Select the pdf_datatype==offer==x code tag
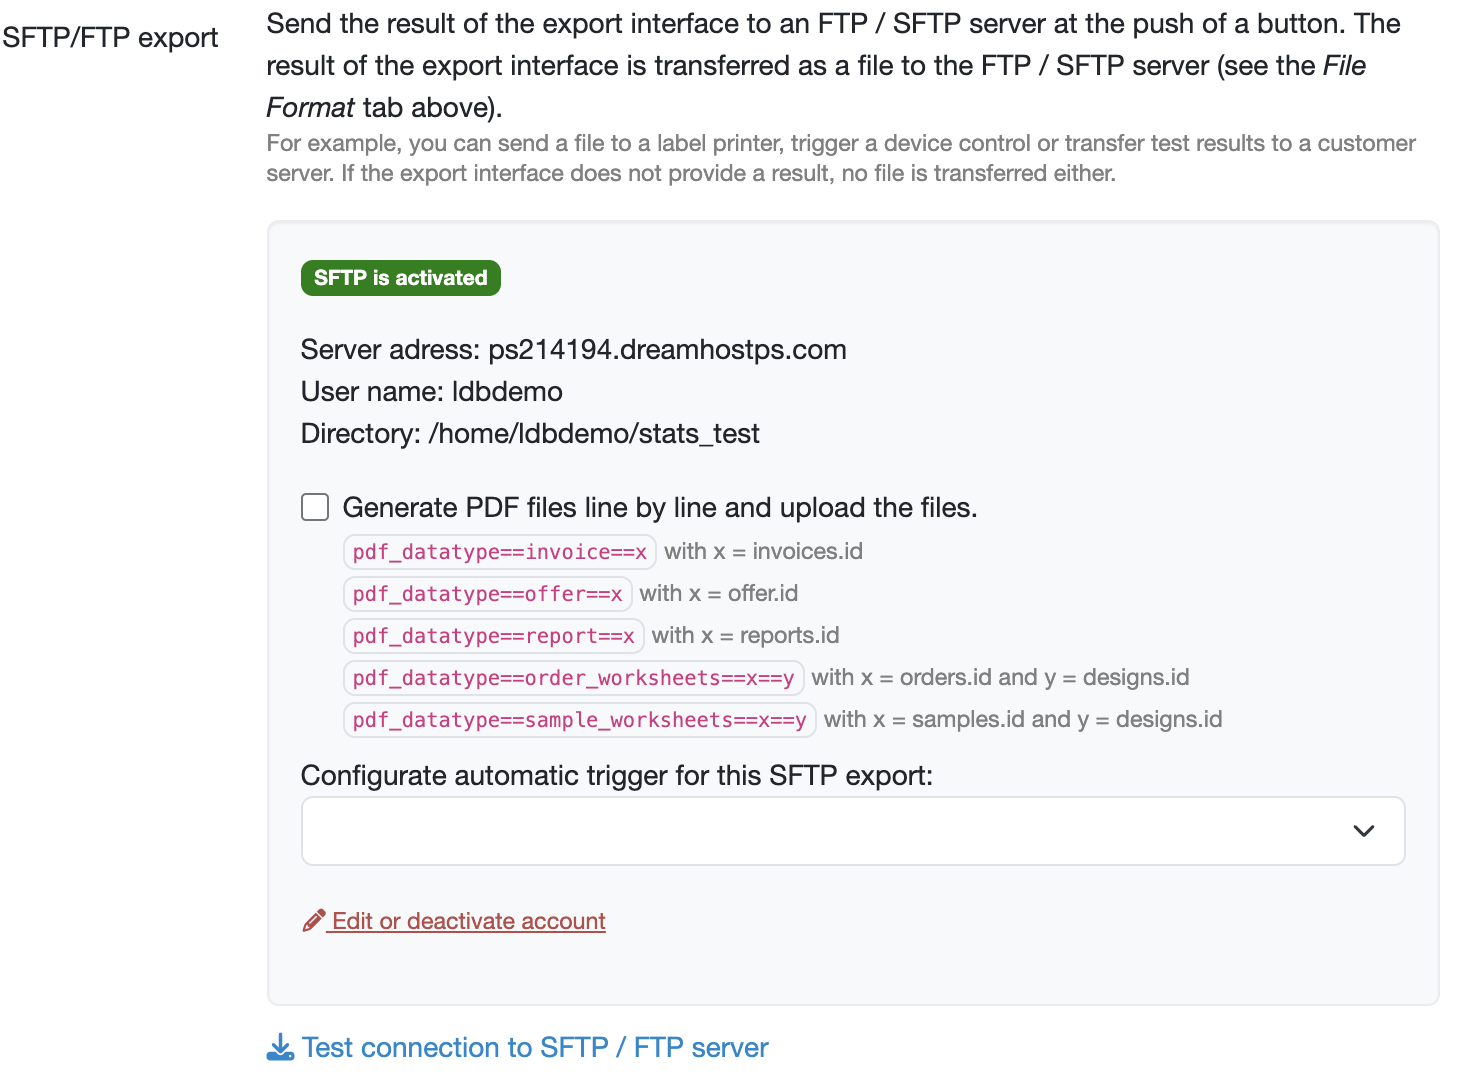 [x=487, y=594]
